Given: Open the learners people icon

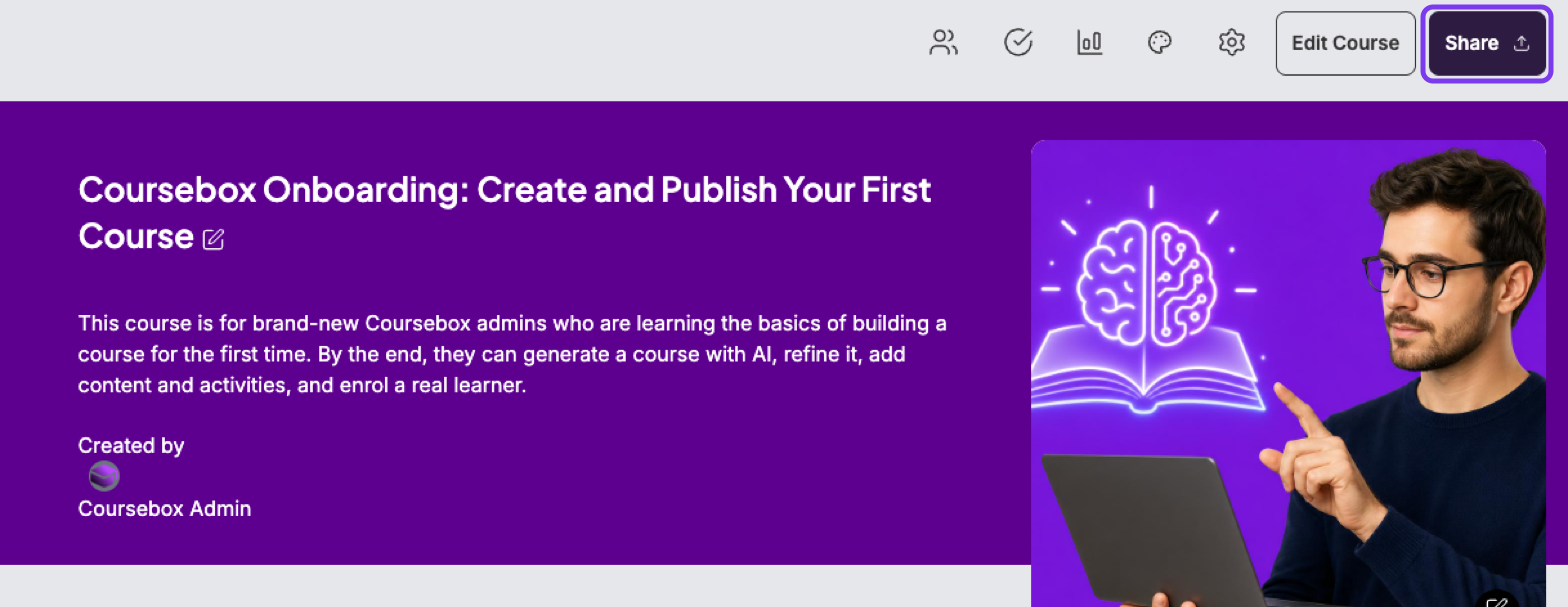Looking at the screenshot, I should coord(943,43).
